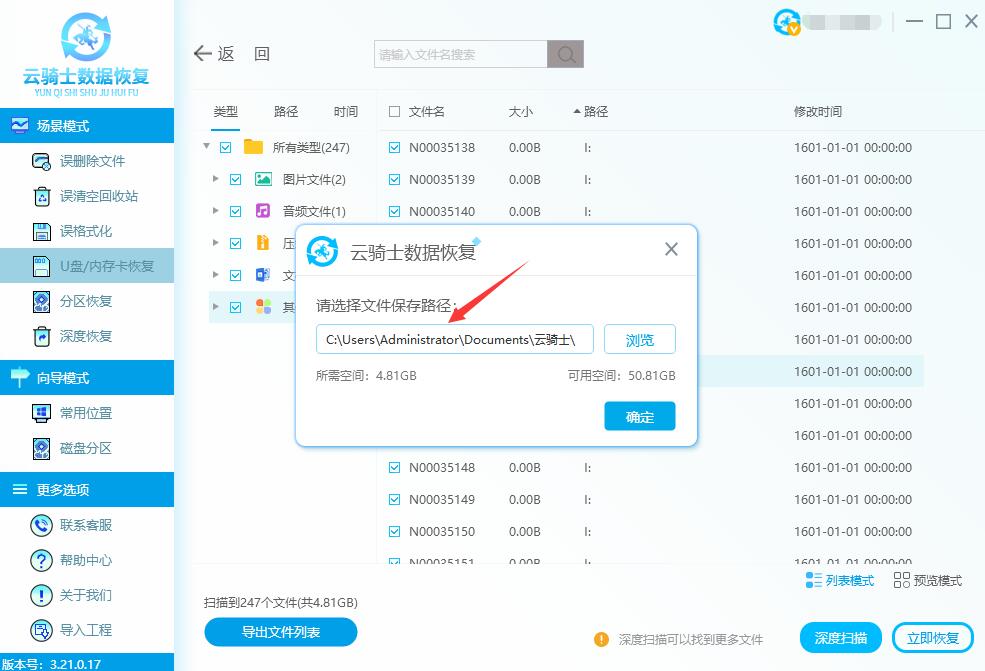Open the 帮助中心 question mark icon
Image resolution: width=985 pixels, height=671 pixels.
tap(41, 560)
